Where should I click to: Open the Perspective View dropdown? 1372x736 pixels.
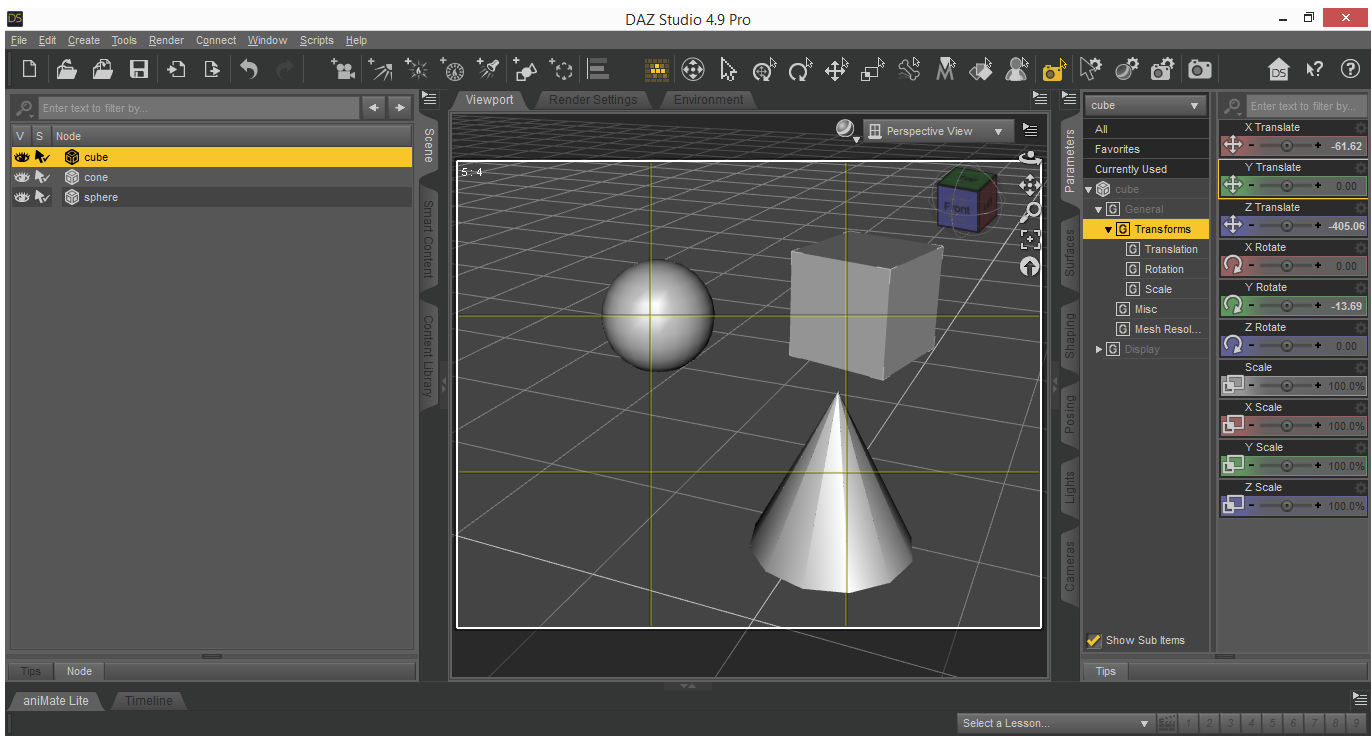coord(937,131)
